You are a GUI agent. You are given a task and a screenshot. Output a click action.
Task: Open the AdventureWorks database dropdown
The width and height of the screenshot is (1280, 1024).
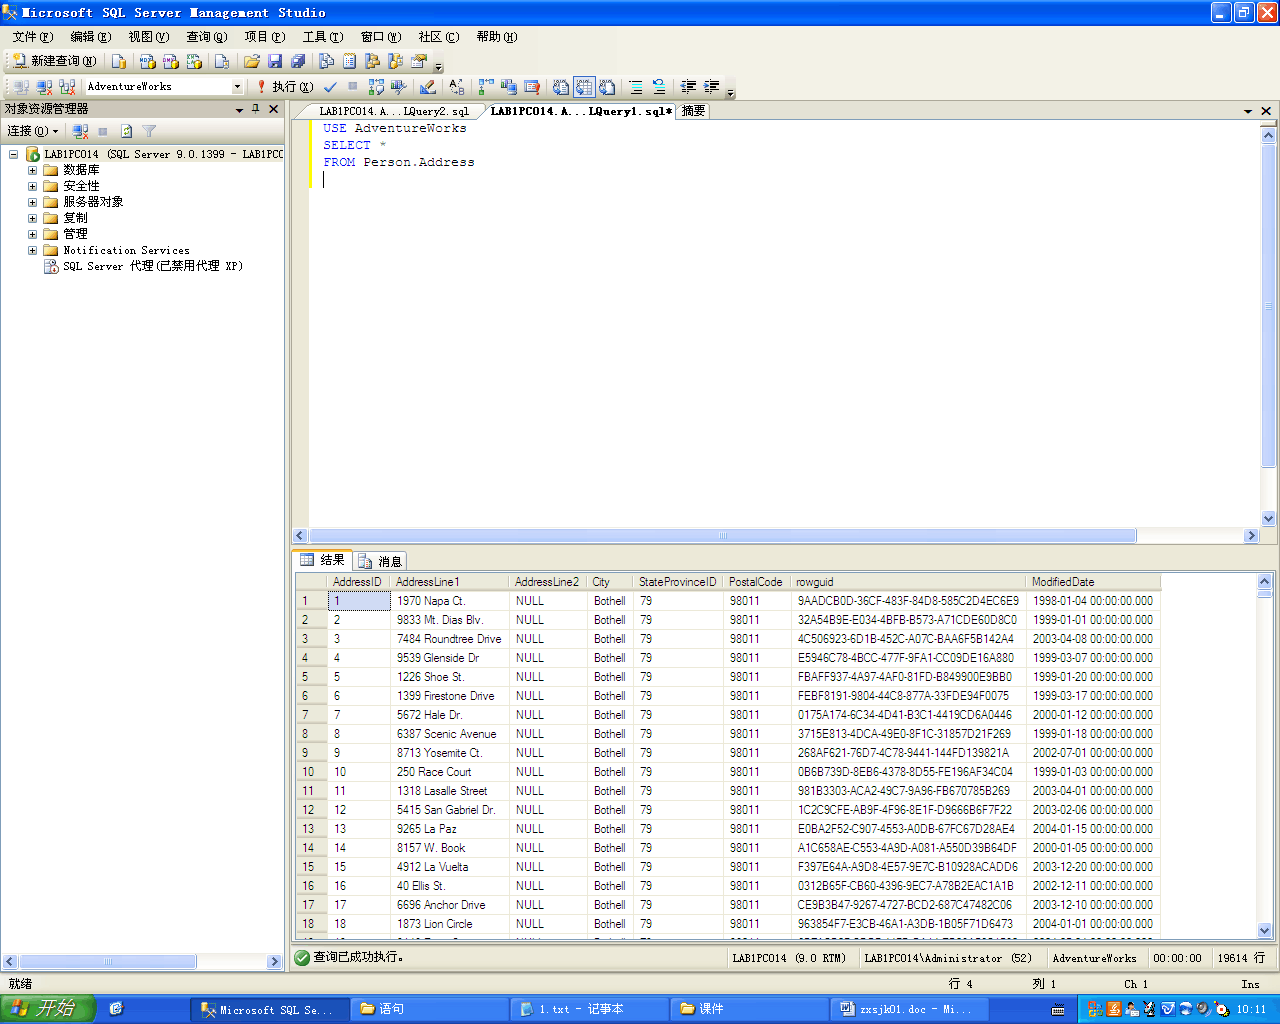click(x=237, y=87)
